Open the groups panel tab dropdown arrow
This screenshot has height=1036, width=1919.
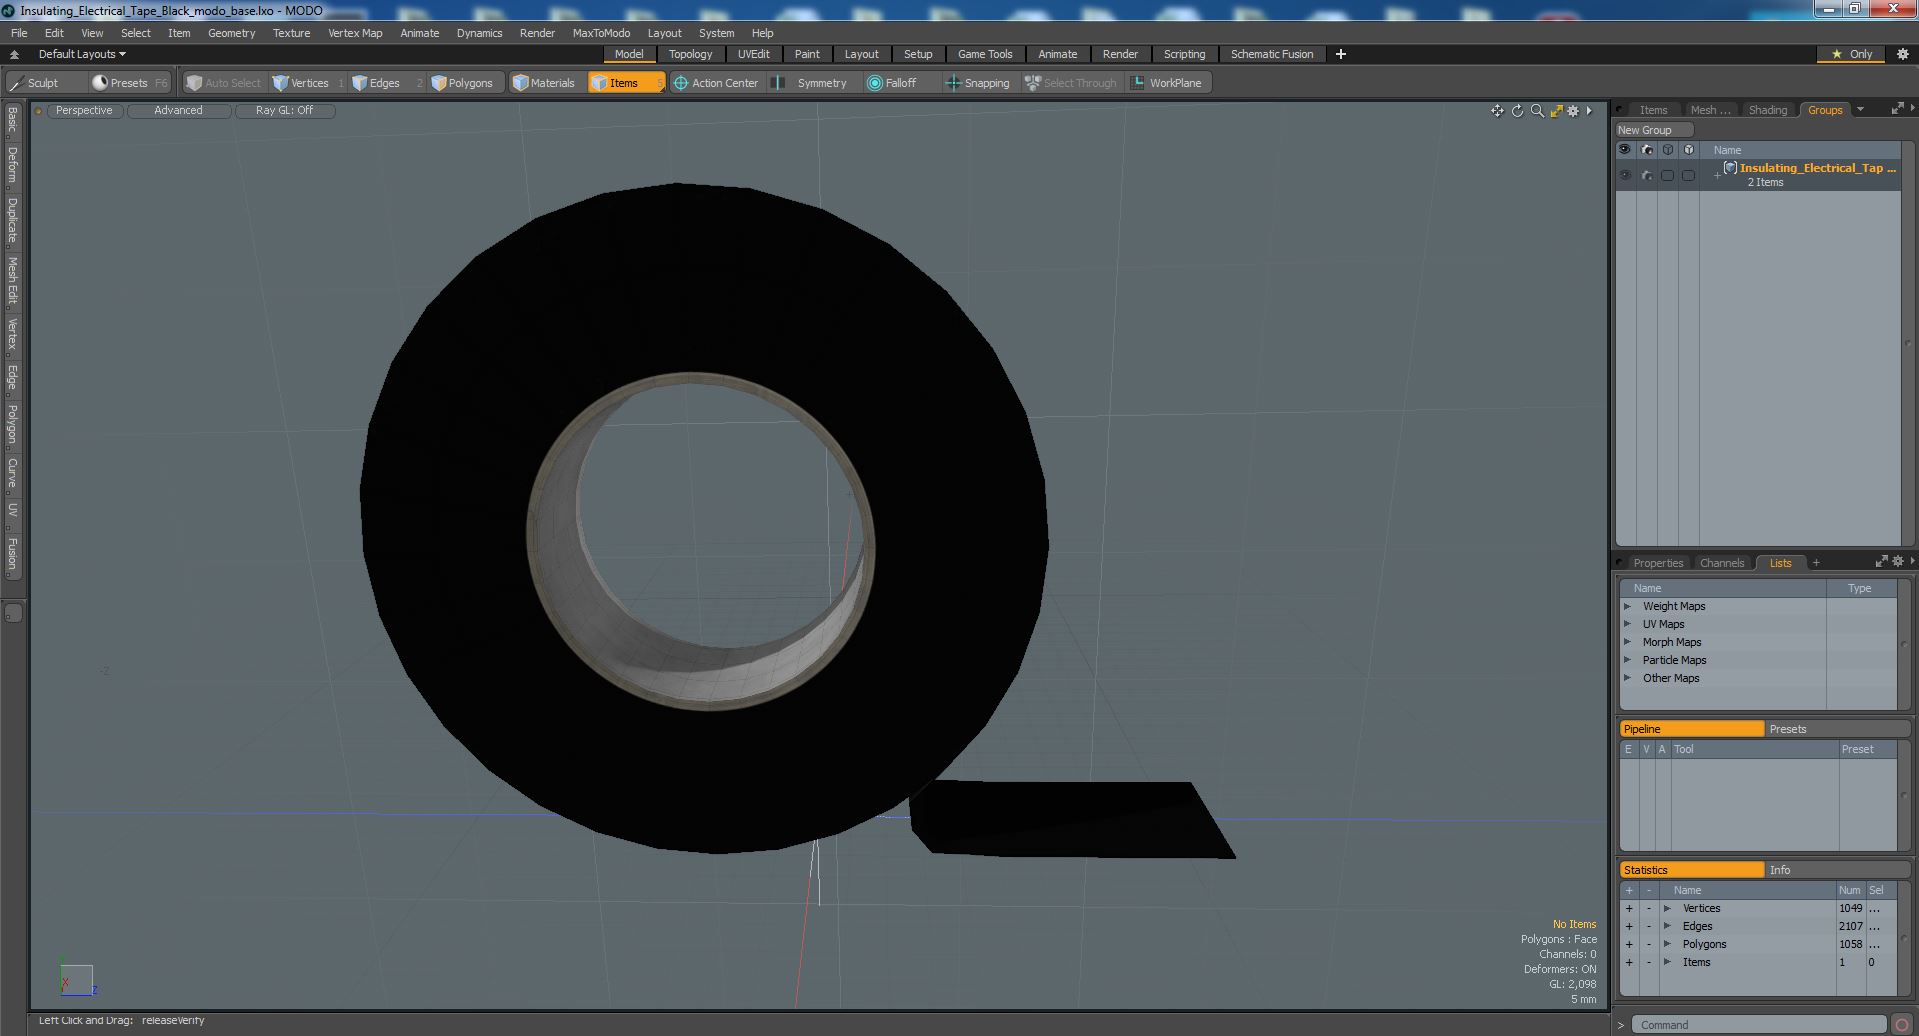coord(1860,110)
